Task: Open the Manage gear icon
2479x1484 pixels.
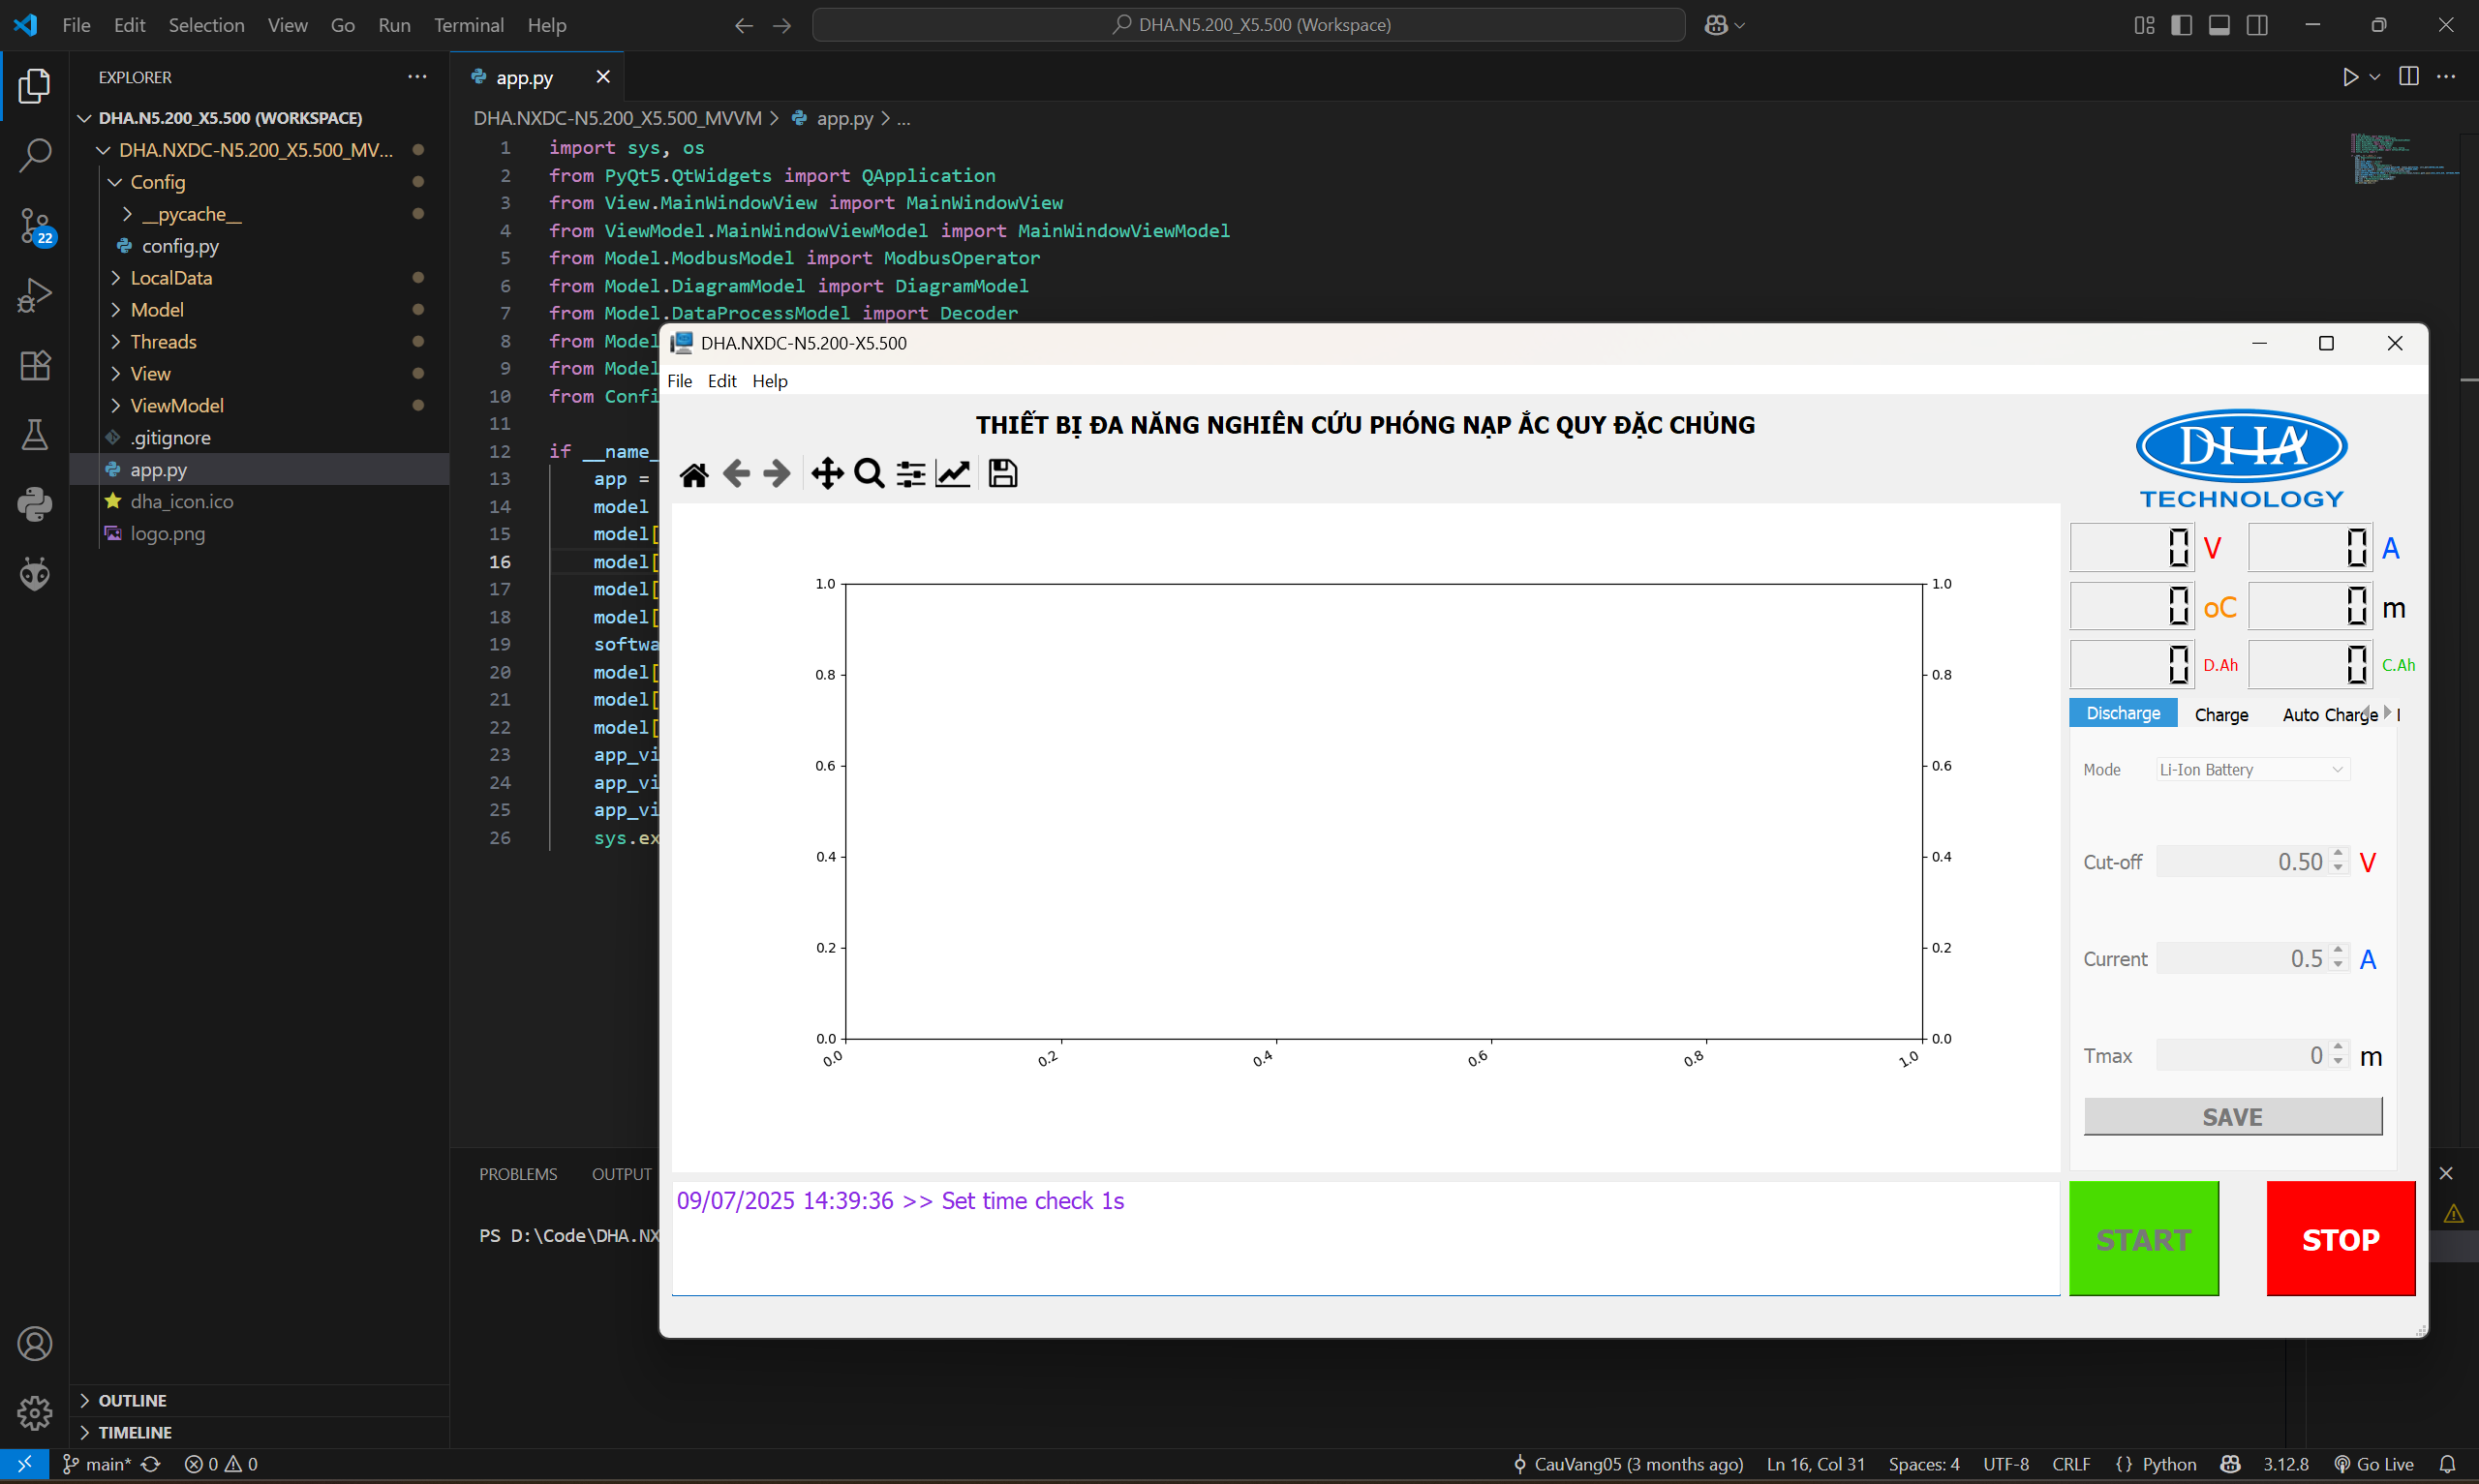Action: click(x=35, y=1413)
